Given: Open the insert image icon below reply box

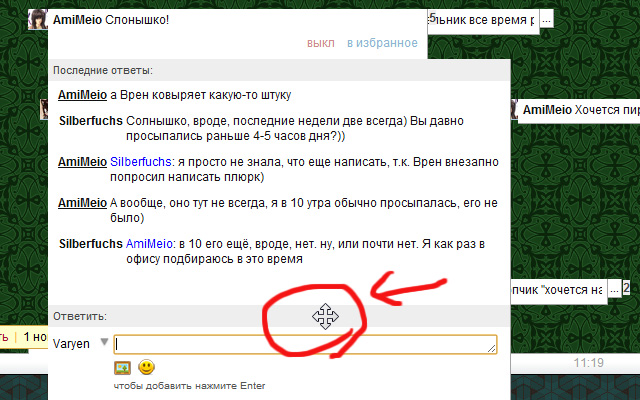Looking at the screenshot, I should [122, 368].
